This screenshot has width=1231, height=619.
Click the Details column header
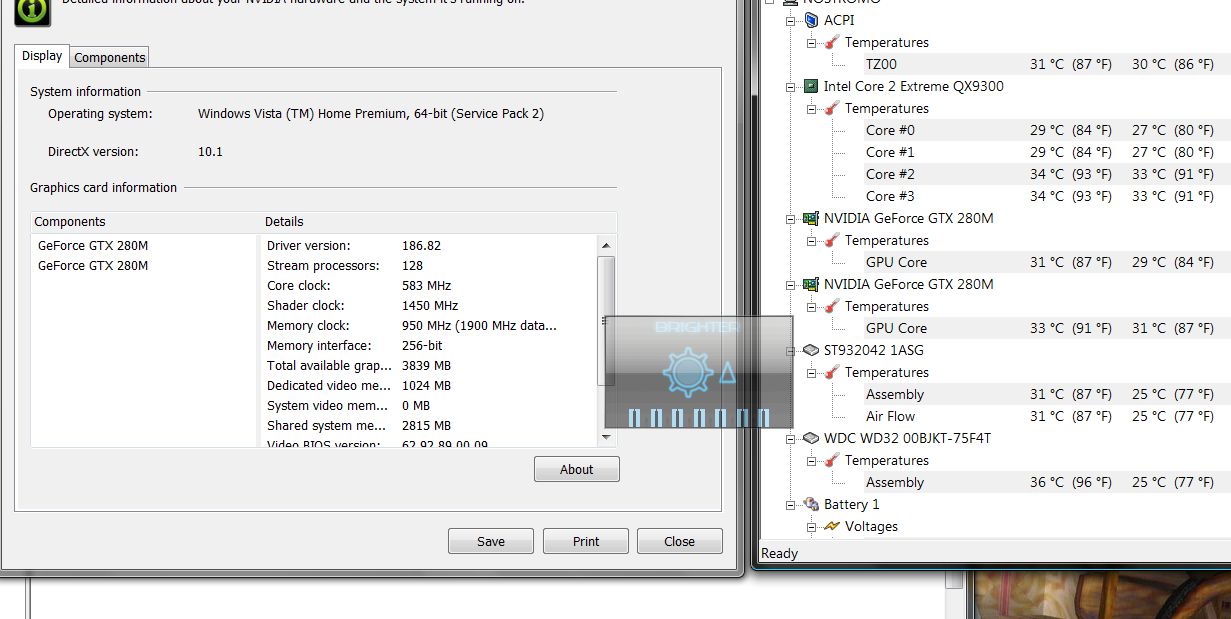pos(439,222)
